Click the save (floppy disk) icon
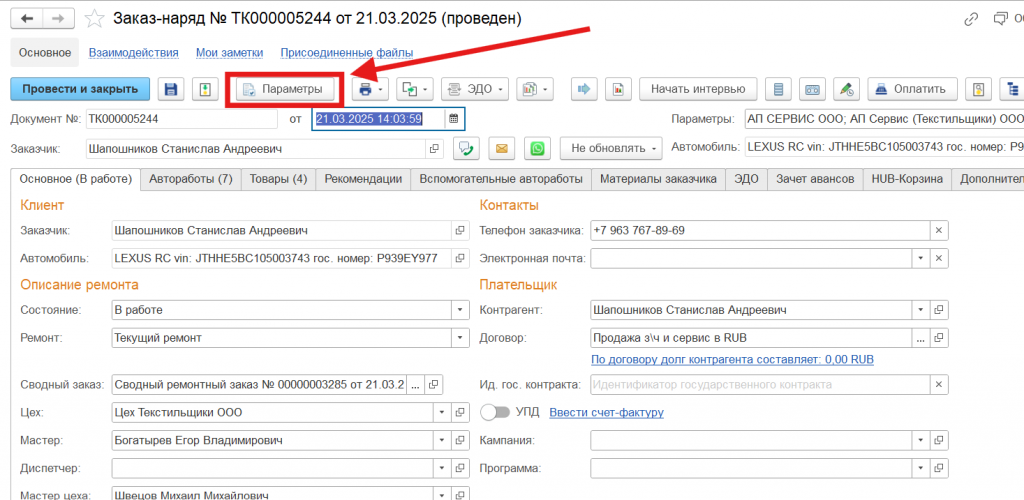Image resolution: width=1024 pixels, height=500 pixels. (171, 89)
